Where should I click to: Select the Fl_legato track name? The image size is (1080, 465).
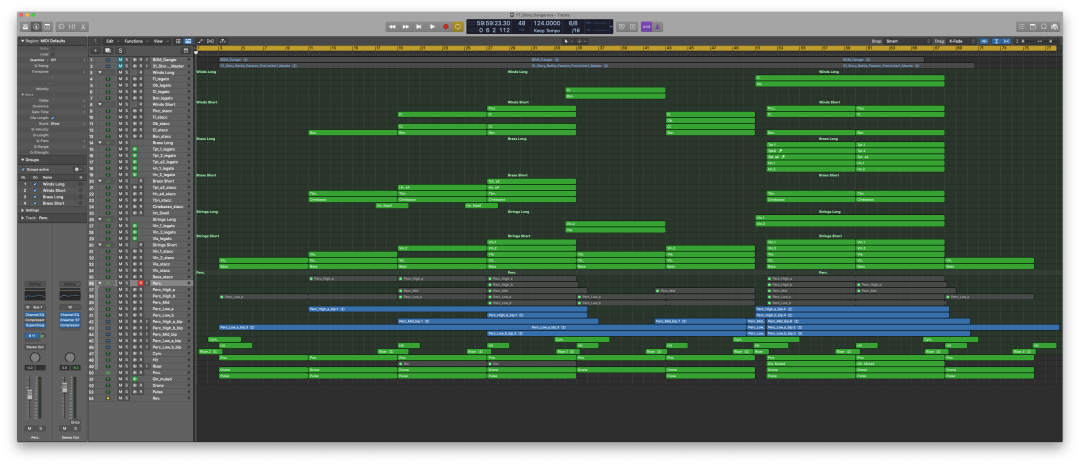click(160, 79)
